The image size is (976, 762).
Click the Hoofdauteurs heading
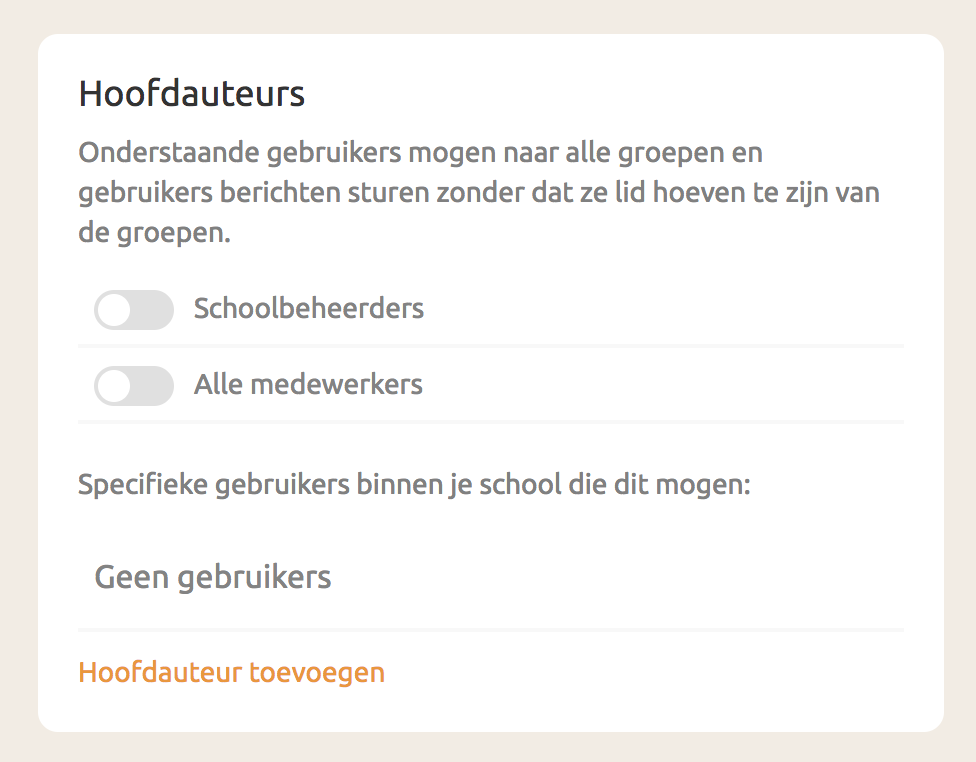tap(191, 94)
